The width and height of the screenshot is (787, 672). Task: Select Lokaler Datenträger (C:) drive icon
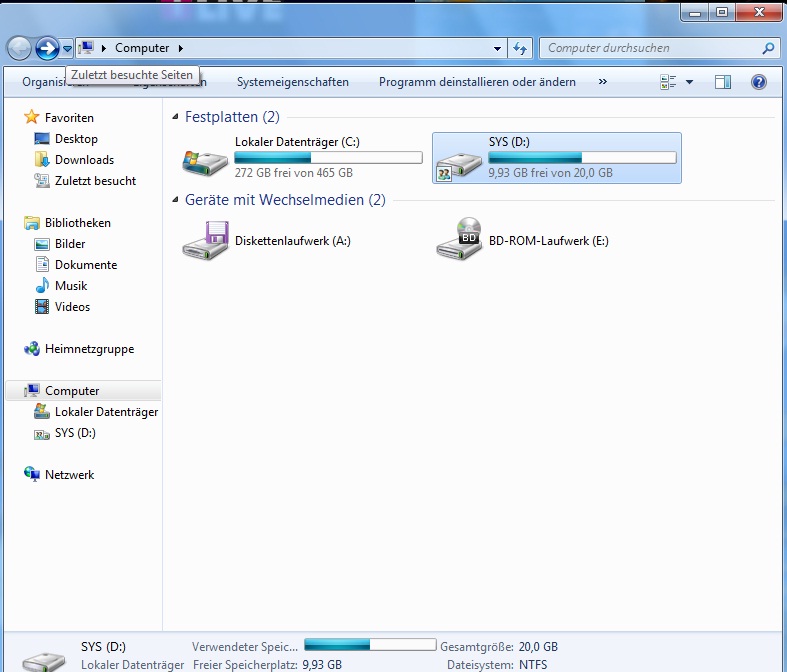coord(205,158)
